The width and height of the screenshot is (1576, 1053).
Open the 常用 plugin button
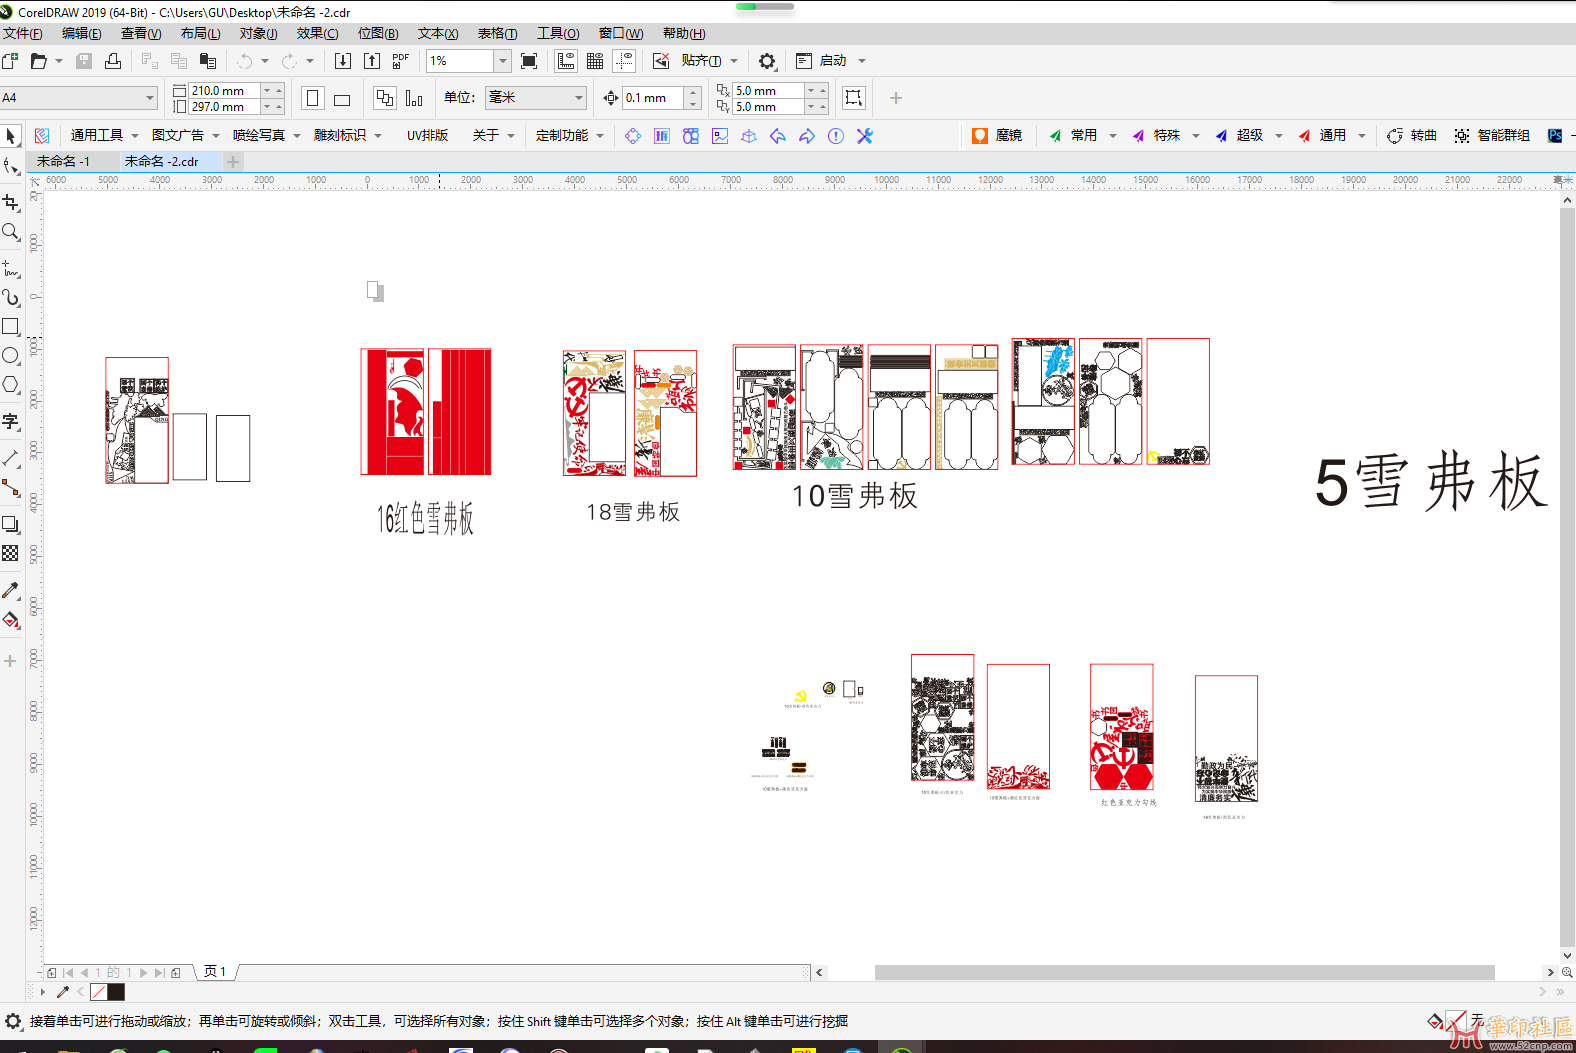[1073, 136]
